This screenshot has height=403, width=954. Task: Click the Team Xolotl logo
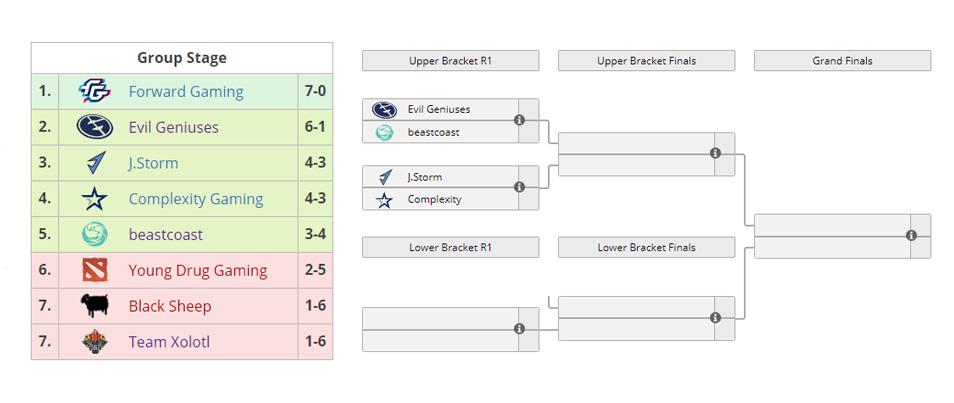[95, 342]
